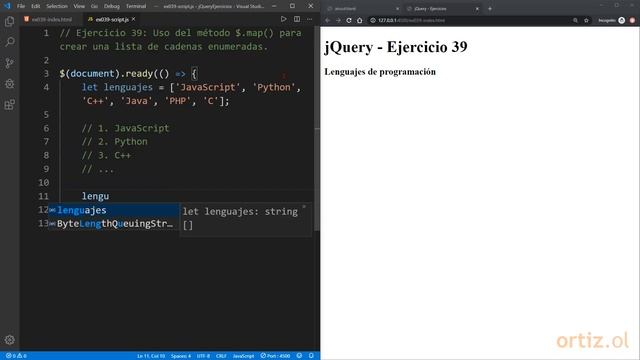Image resolution: width=640 pixels, height=360 pixels.
Task: Click the feedback smiley in status bar
Action: coord(299,356)
